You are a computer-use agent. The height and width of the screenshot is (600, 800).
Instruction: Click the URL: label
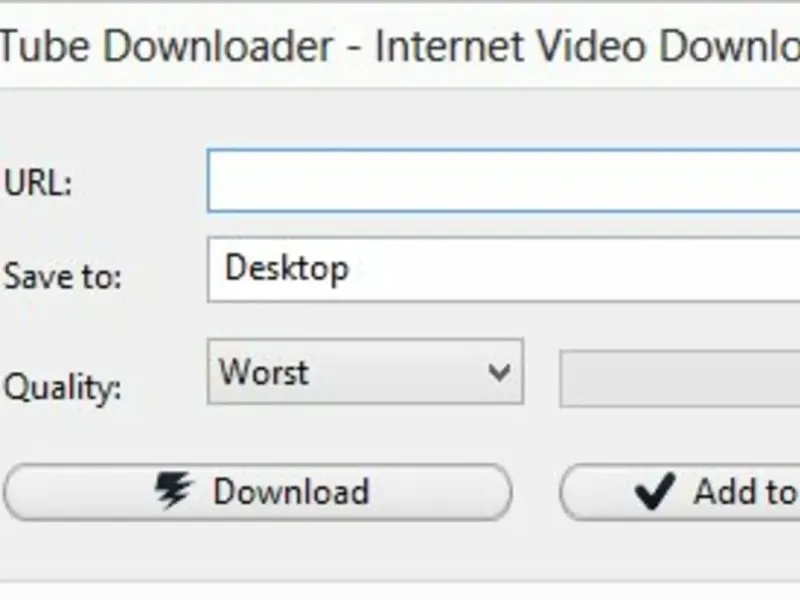point(38,183)
